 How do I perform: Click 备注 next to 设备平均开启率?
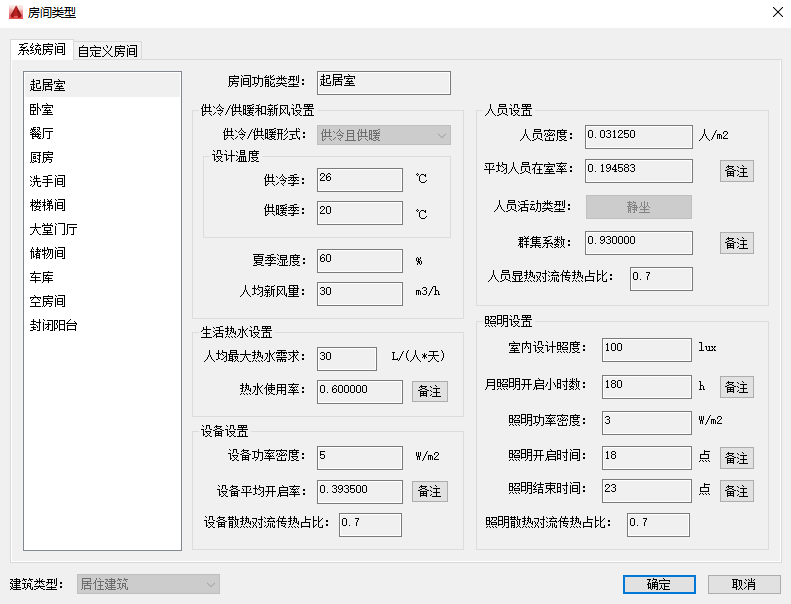pos(430,491)
